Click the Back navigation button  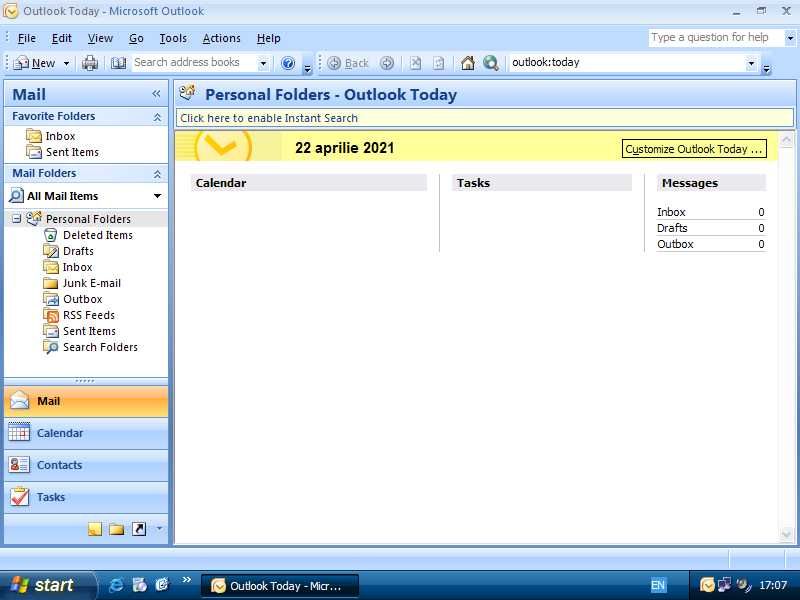pyautogui.click(x=348, y=63)
